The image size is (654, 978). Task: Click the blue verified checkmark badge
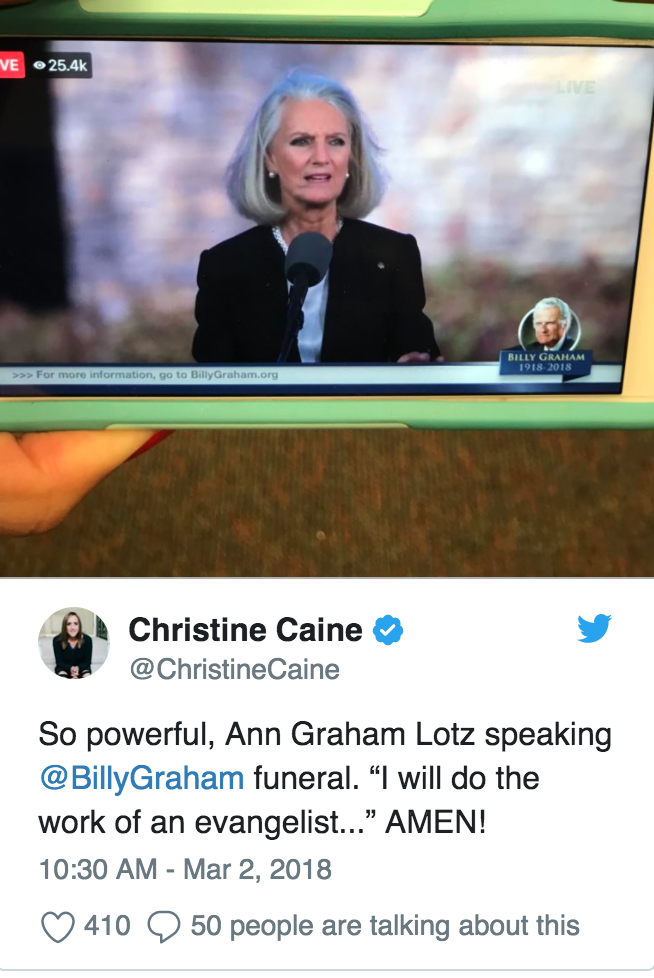click(388, 630)
